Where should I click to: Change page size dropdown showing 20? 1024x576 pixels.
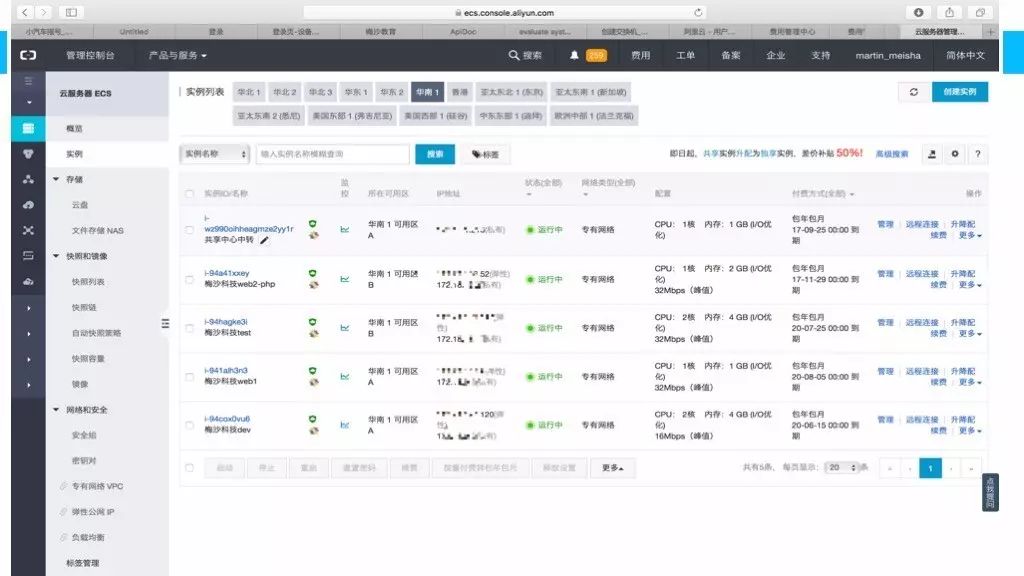click(x=842, y=468)
